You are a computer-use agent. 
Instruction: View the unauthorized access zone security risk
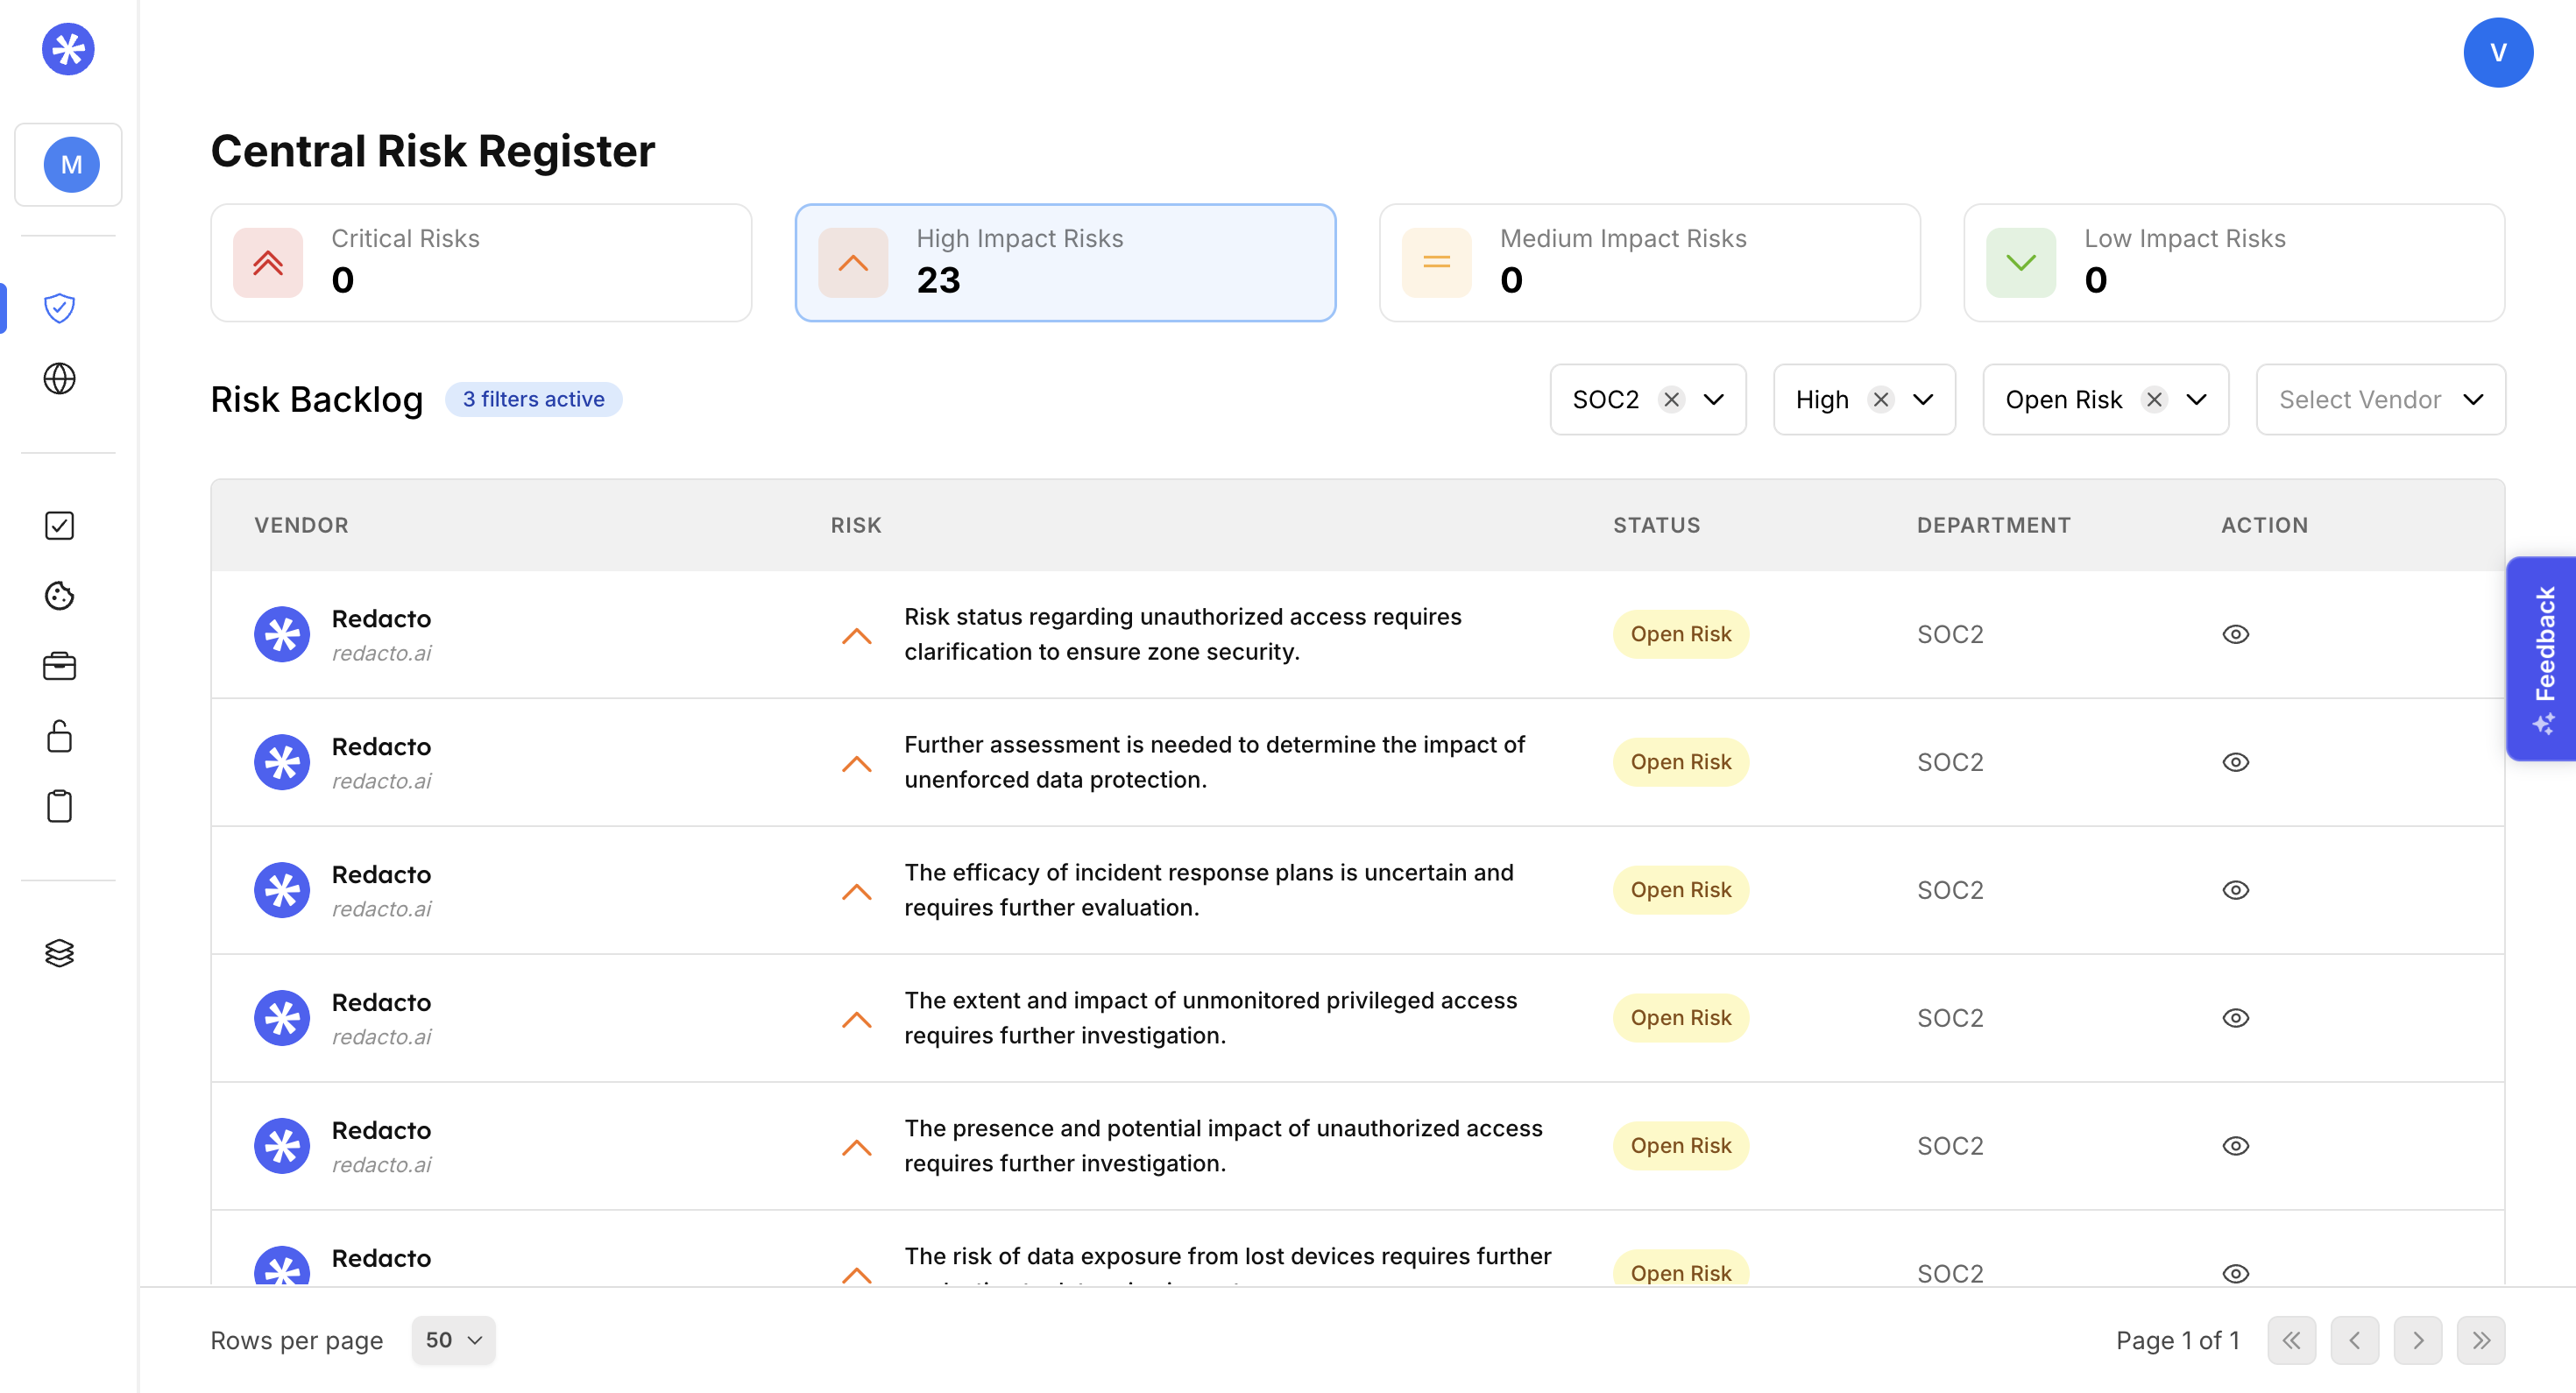[x=2235, y=634]
